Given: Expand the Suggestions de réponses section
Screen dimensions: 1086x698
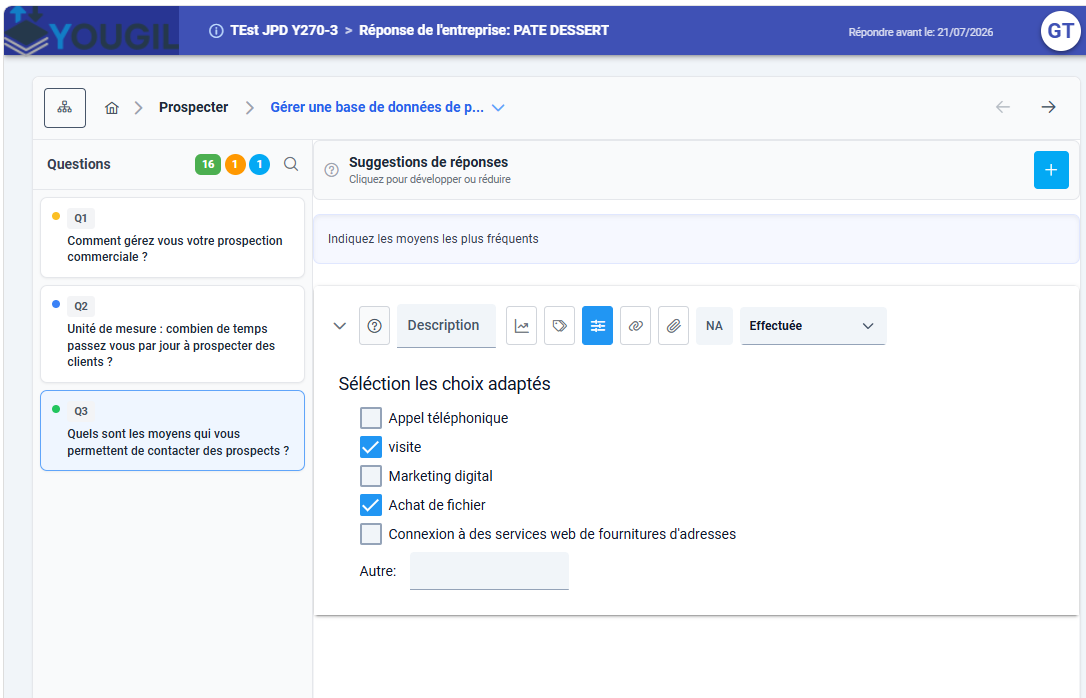Looking at the screenshot, I should (696, 170).
